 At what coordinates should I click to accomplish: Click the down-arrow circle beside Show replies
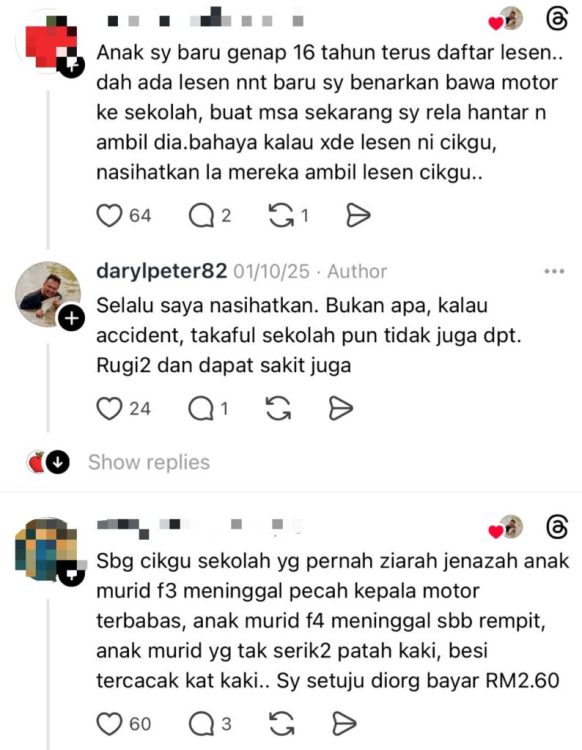(58, 463)
